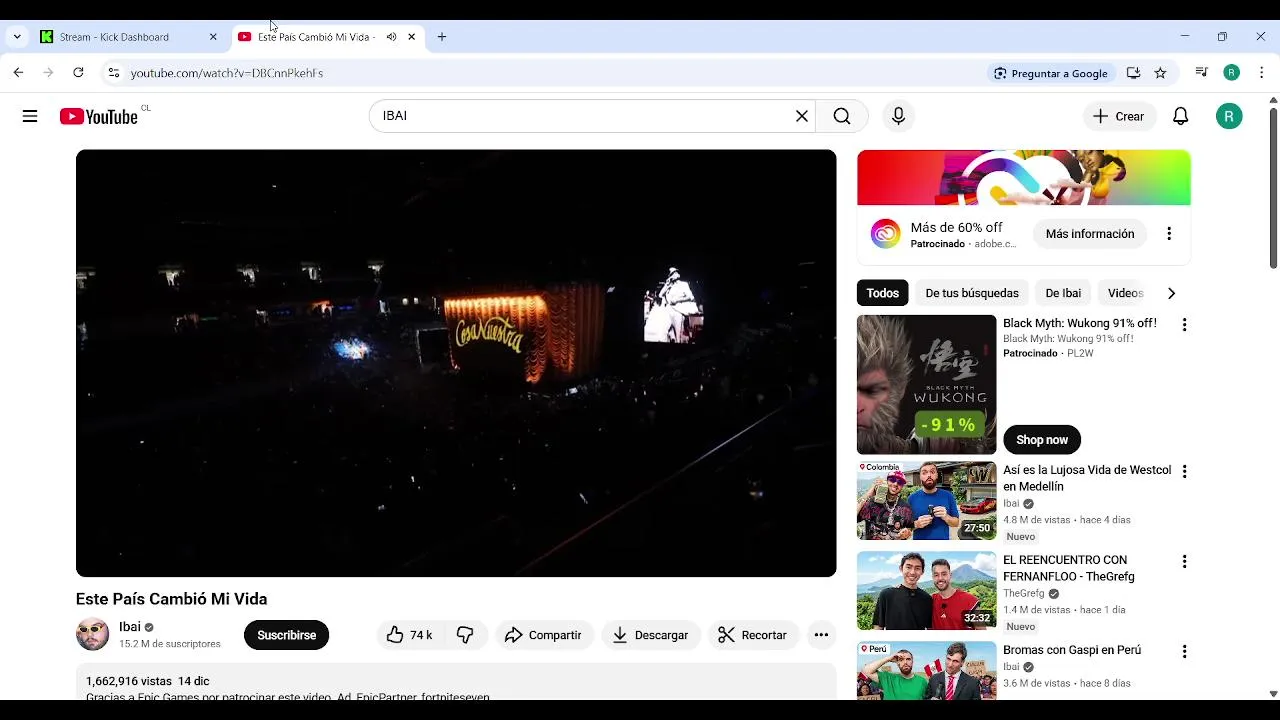The width and height of the screenshot is (1280, 720).
Task: View site information icon in address bar
Action: (x=113, y=73)
